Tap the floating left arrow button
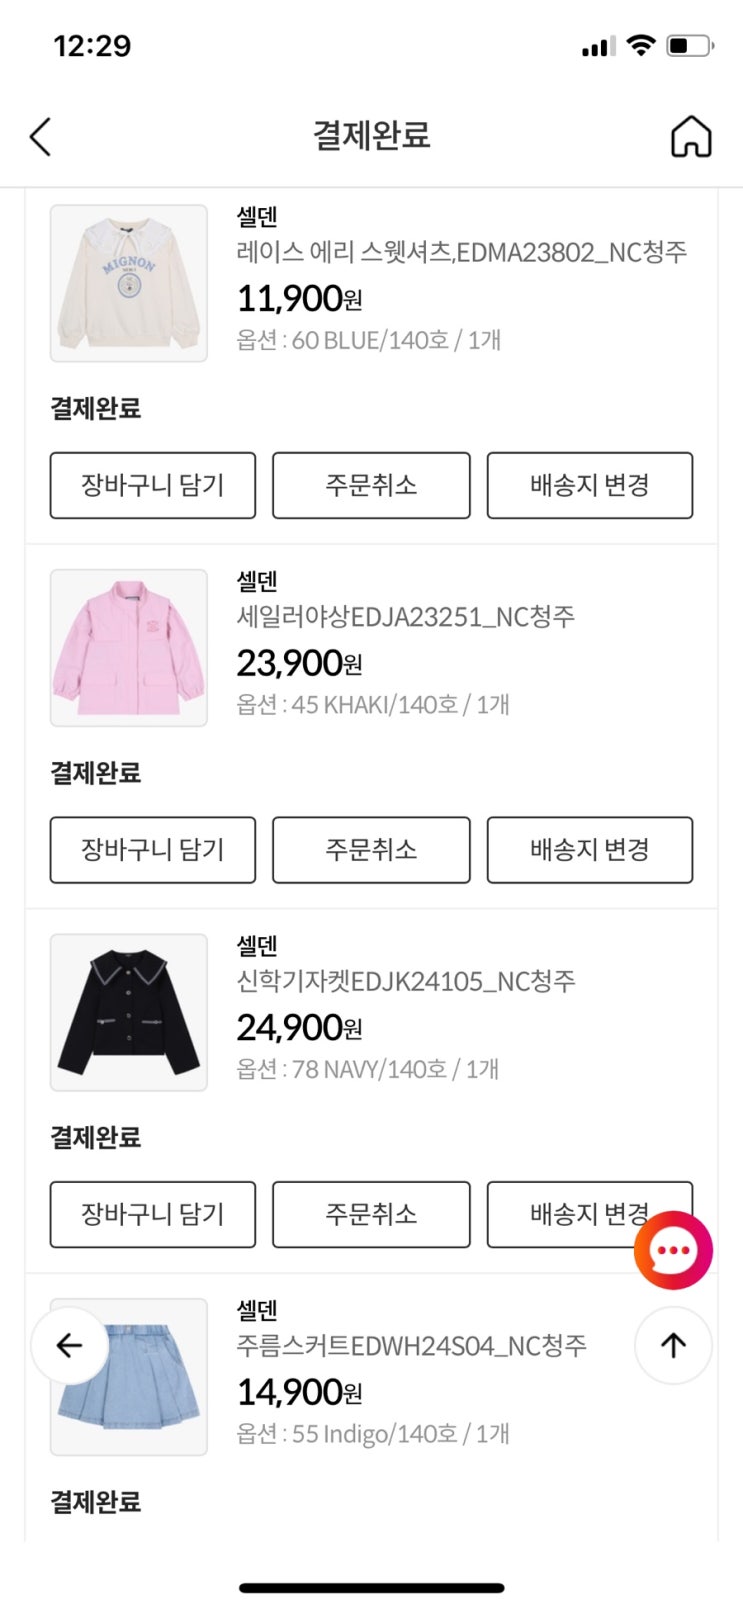Image resolution: width=743 pixels, height=1609 pixels. pyautogui.click(x=69, y=1345)
